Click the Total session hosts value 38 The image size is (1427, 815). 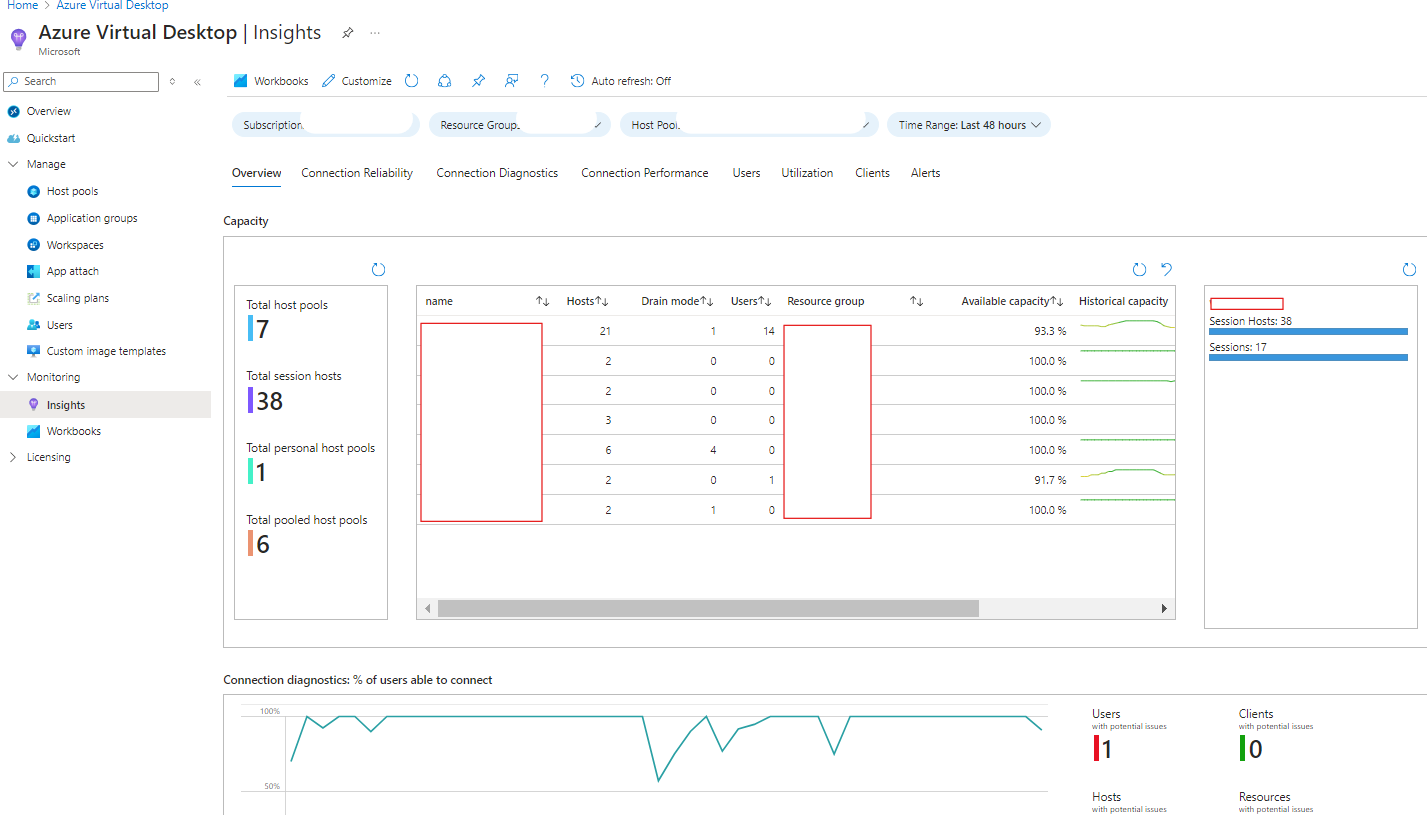[269, 401]
